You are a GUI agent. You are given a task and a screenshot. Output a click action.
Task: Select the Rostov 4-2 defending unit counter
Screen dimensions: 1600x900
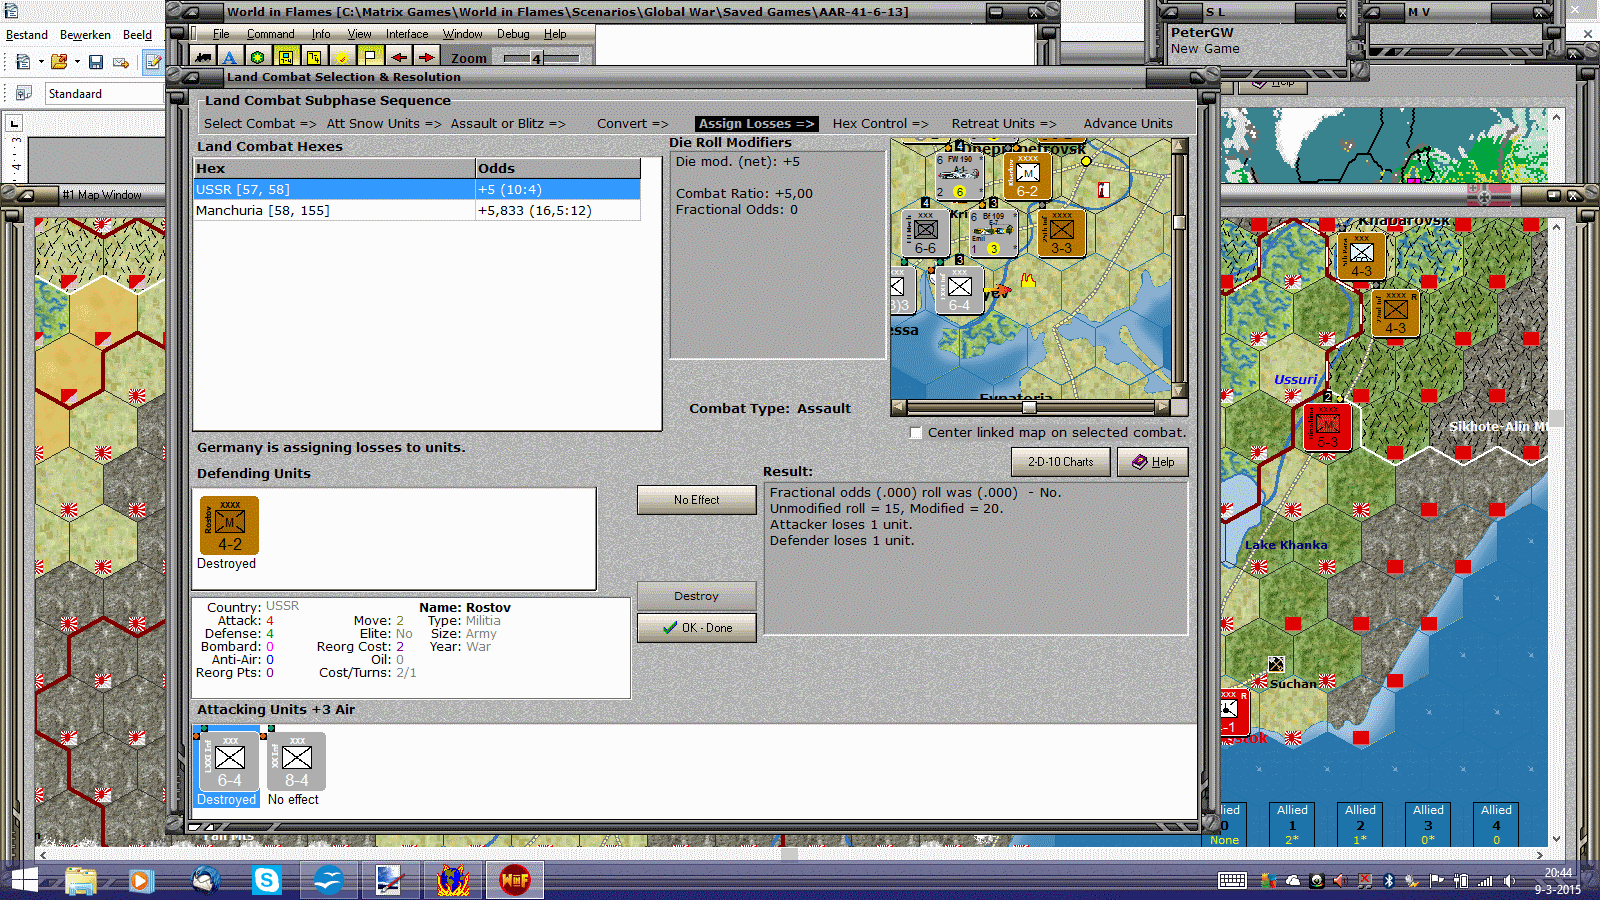[229, 525]
